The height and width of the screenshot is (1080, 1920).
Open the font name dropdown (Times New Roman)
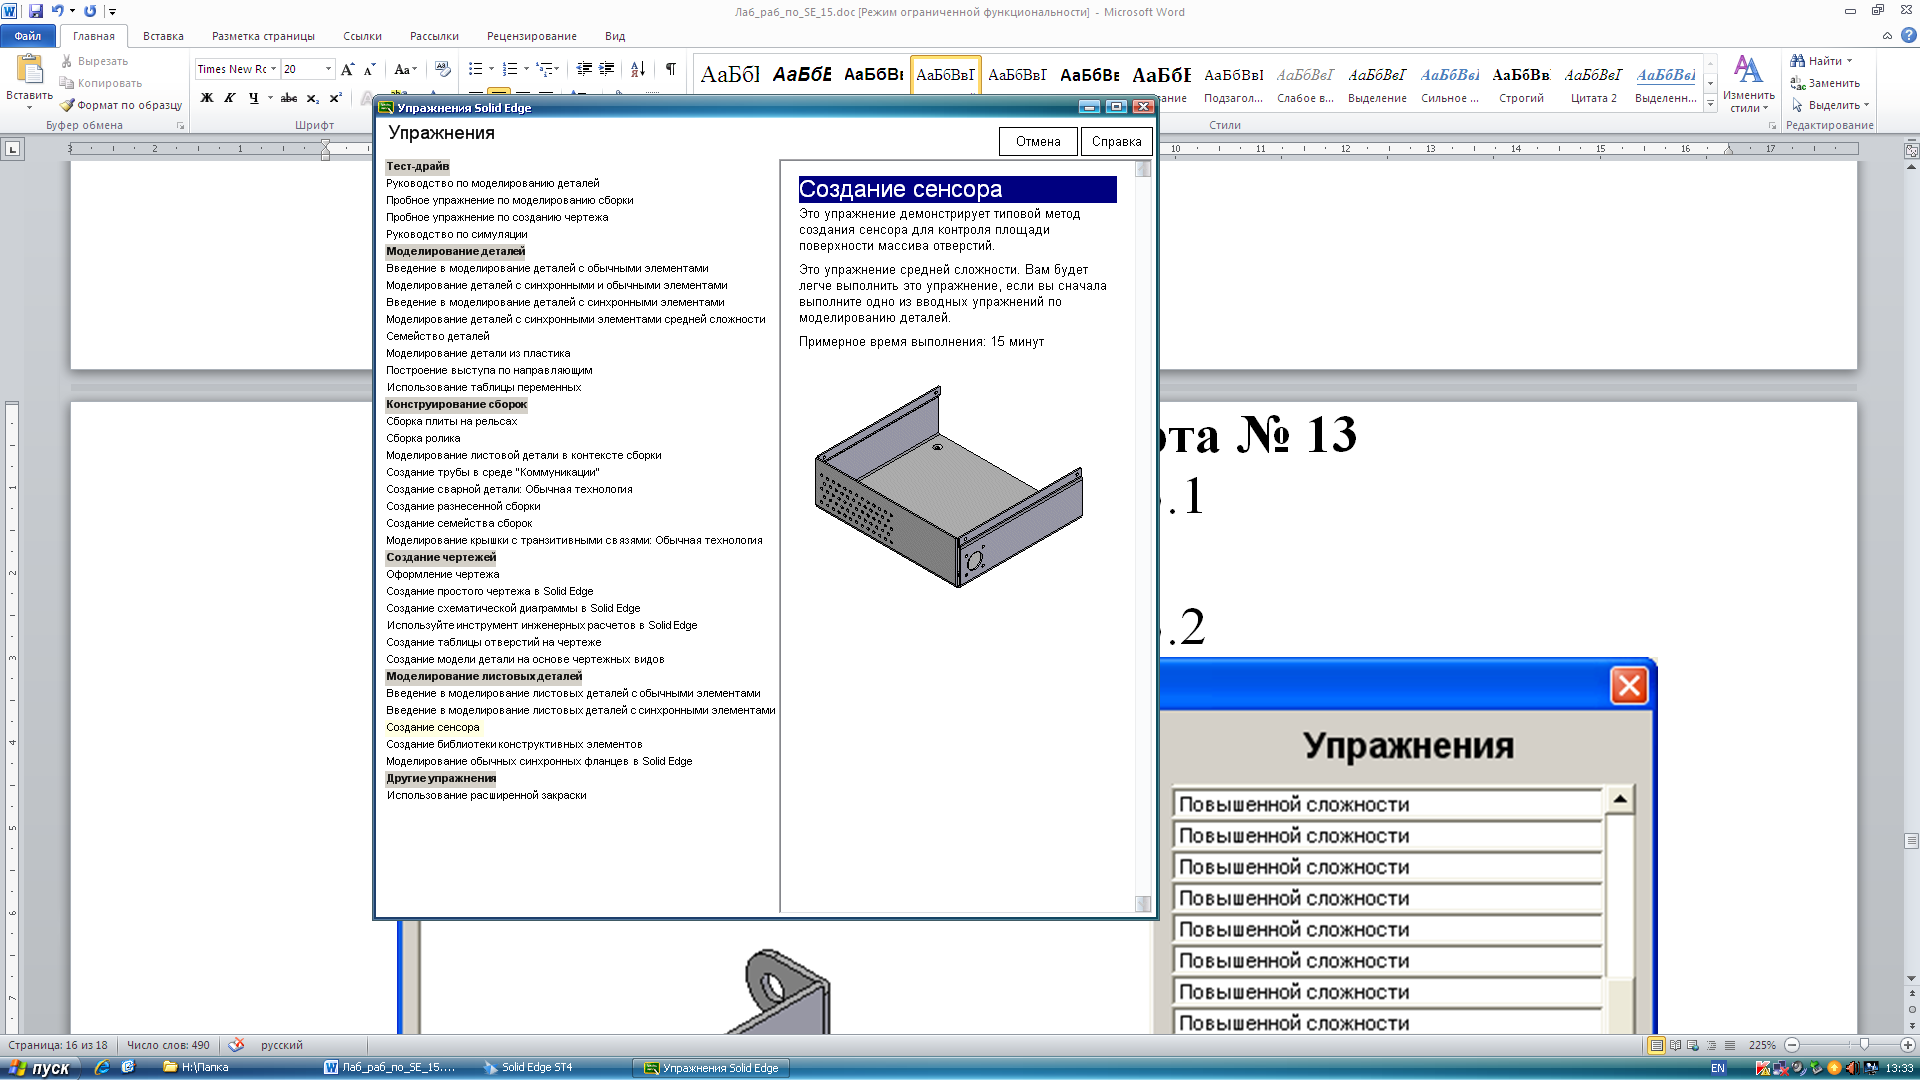coord(273,69)
